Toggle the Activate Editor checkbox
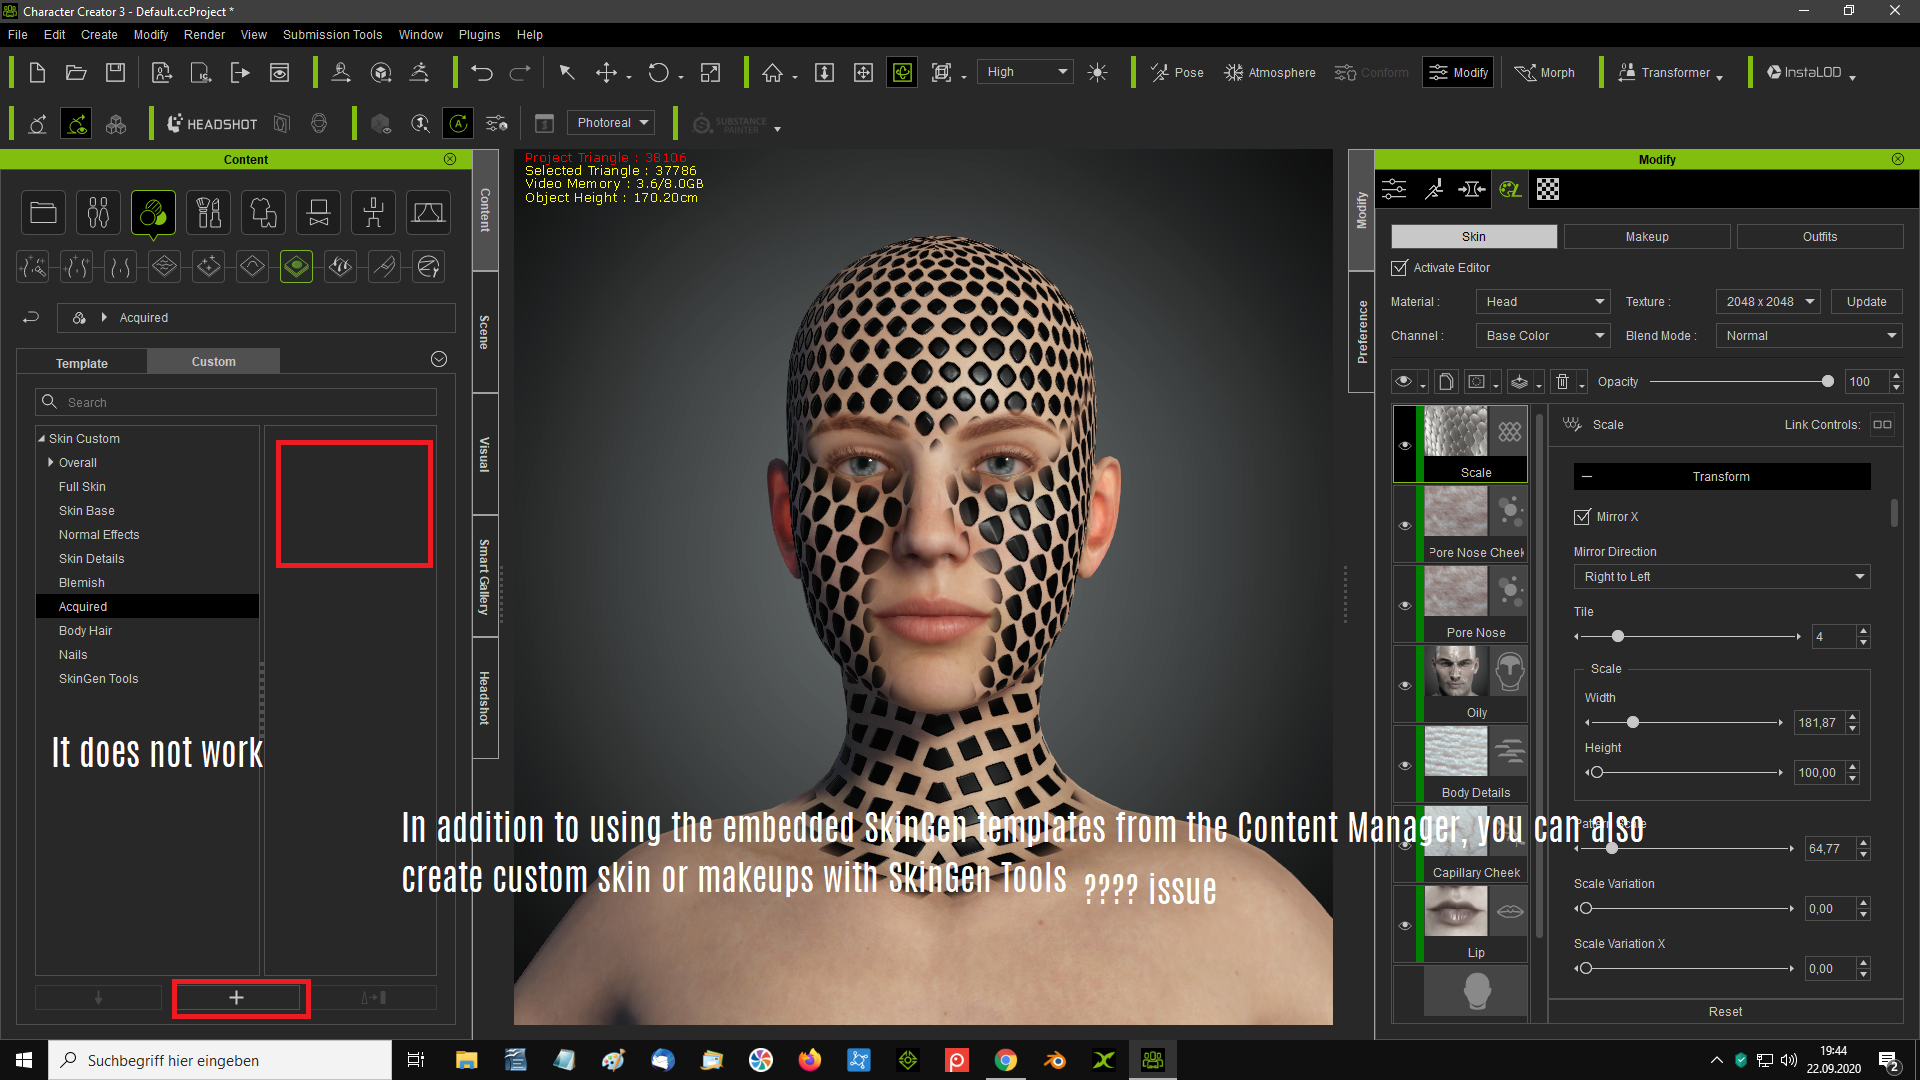The height and width of the screenshot is (1080, 1920). [1399, 268]
